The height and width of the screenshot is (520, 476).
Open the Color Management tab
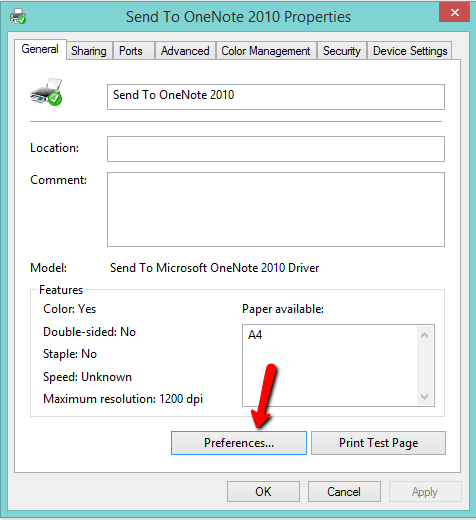[266, 51]
